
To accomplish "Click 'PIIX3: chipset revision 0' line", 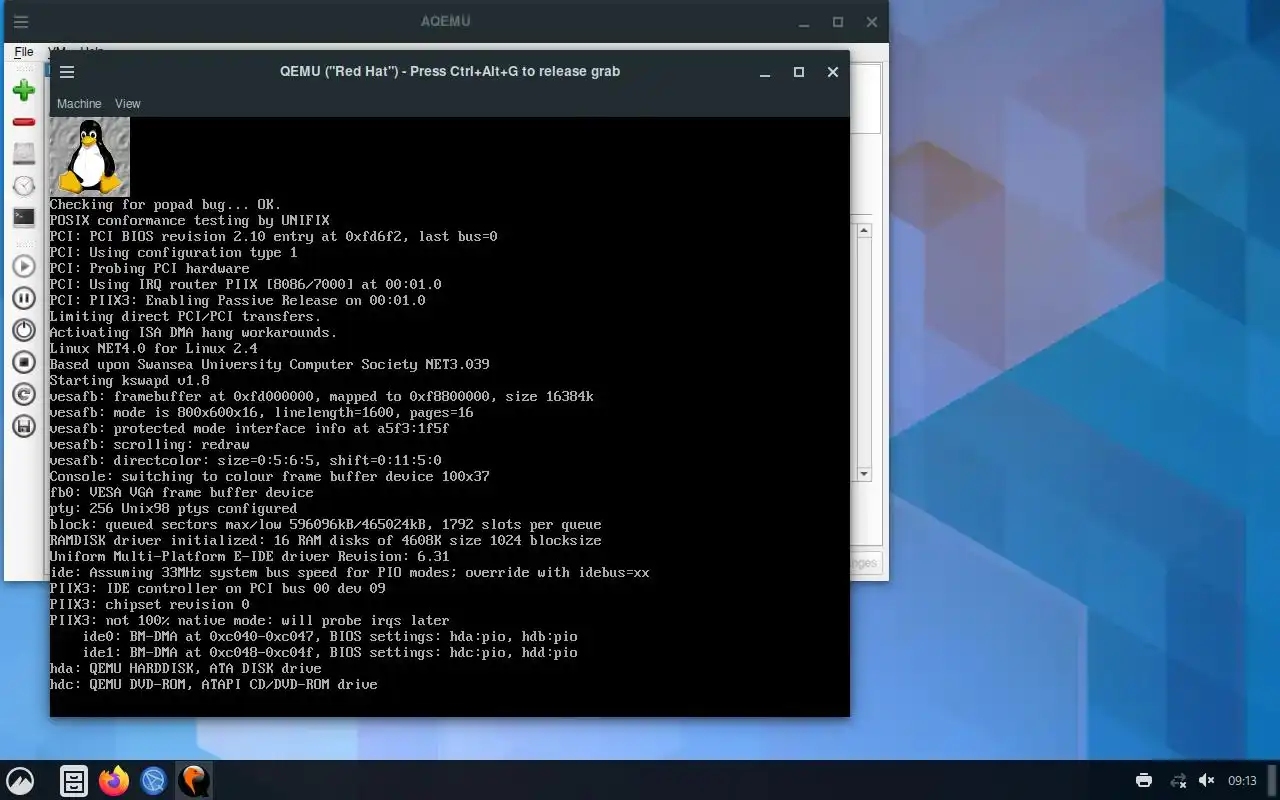I will click(x=150, y=605).
